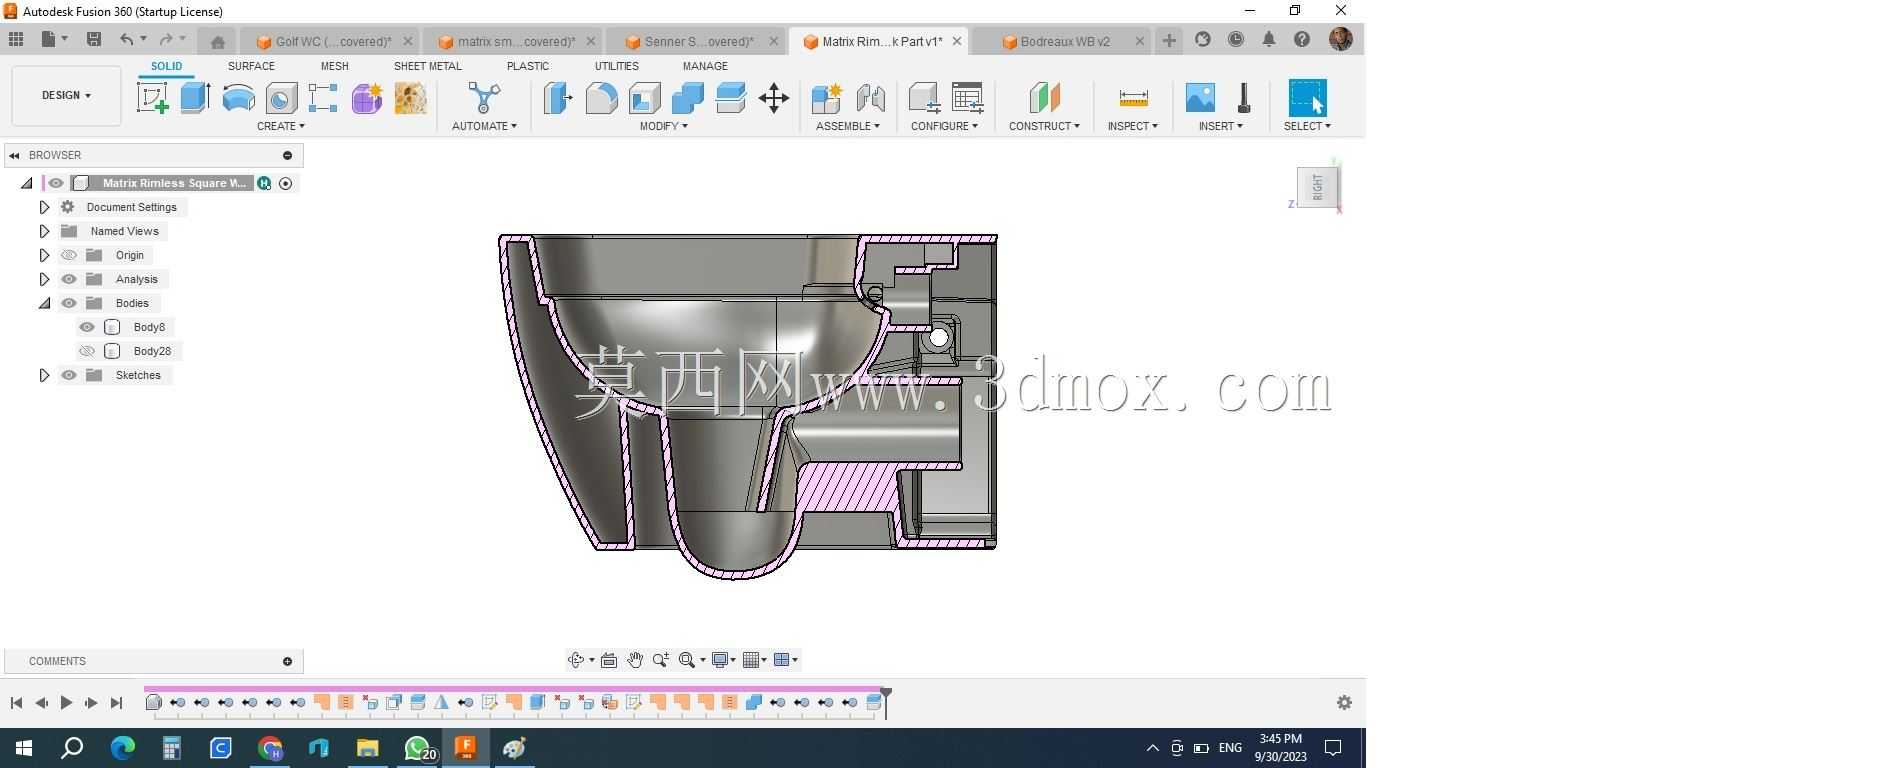
Task: Select the Press Pull tool
Action: pyautogui.click(x=558, y=98)
